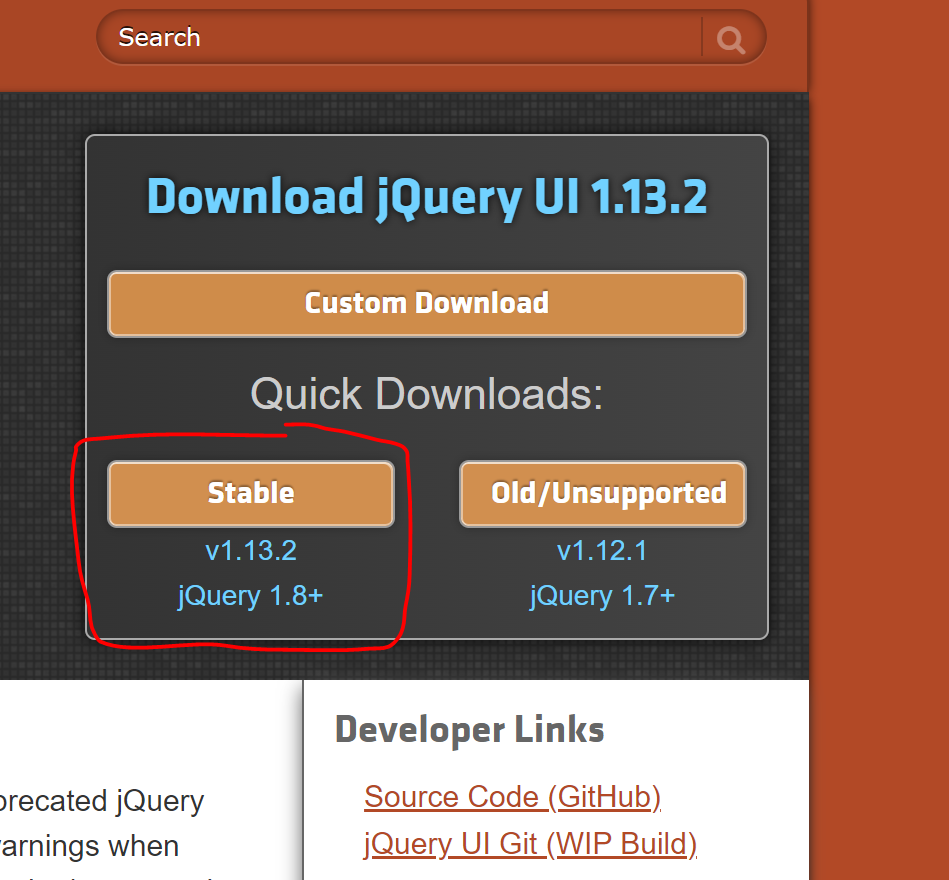Follow the v1.12.1 version link
Image resolution: width=949 pixels, height=880 pixels.
pos(602,551)
